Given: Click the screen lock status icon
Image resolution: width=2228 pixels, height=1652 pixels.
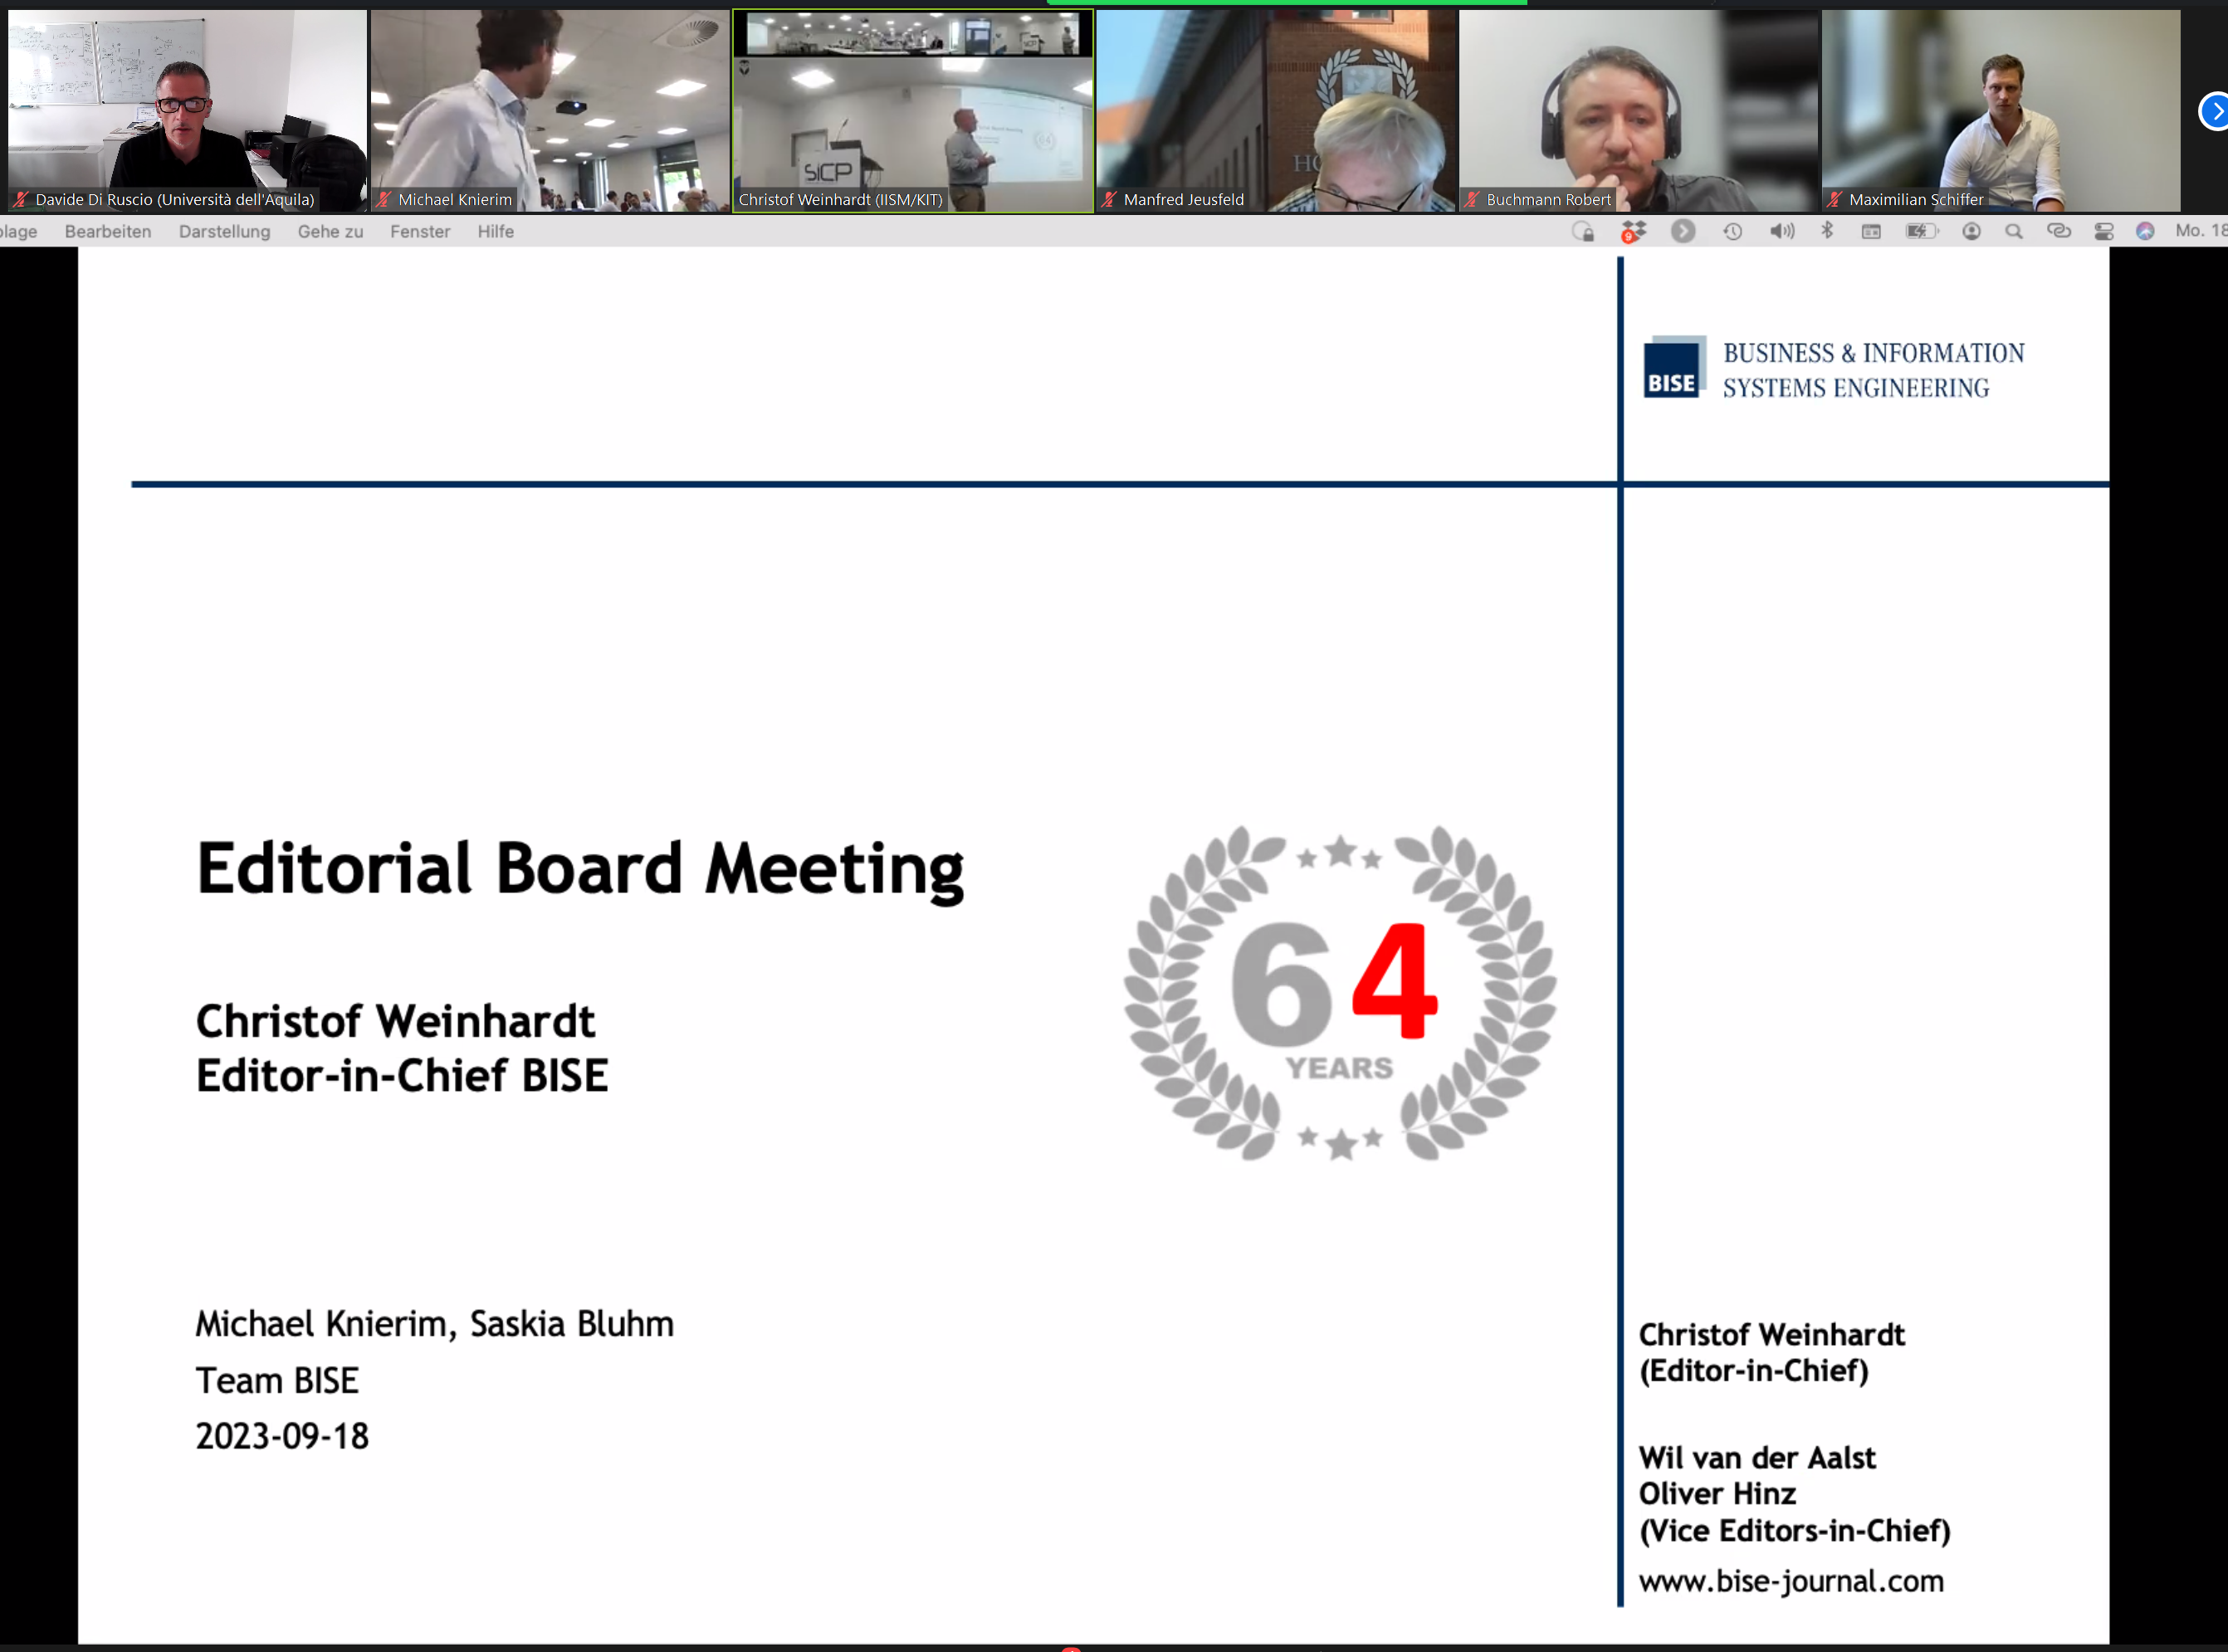Looking at the screenshot, I should 1583,231.
